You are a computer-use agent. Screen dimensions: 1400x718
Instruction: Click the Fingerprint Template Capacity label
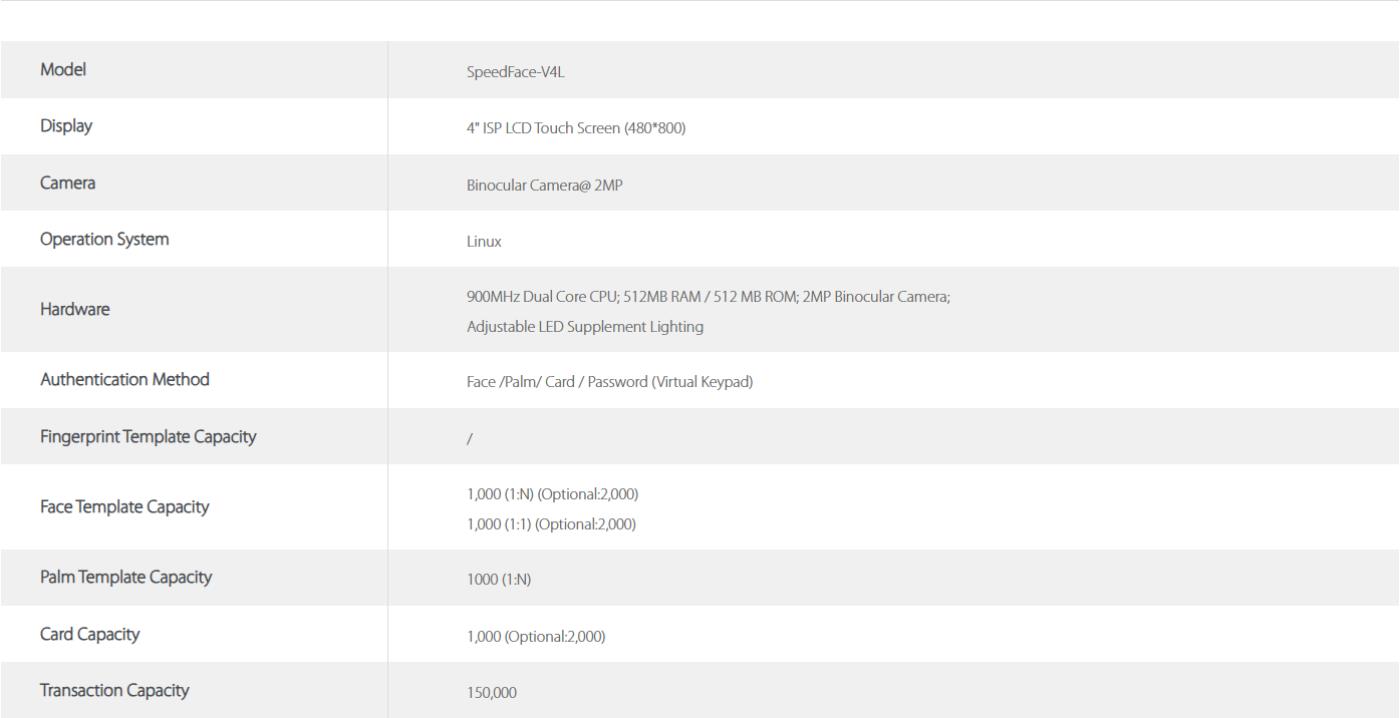pos(147,436)
